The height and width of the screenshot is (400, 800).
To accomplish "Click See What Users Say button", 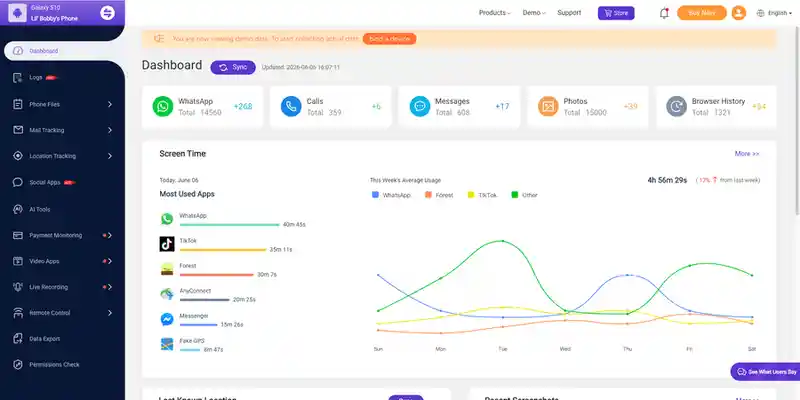I will click(765, 372).
